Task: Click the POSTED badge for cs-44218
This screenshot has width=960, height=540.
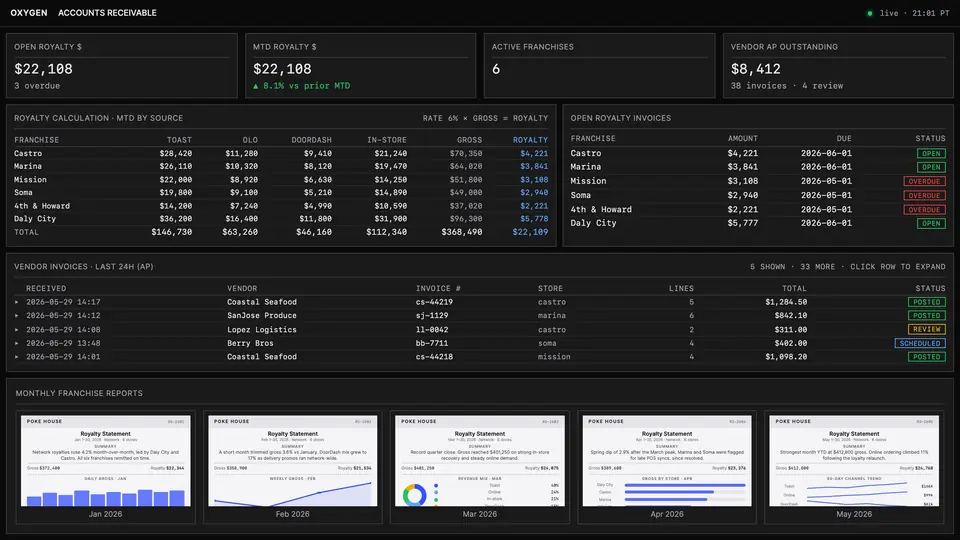Action: pos(926,356)
